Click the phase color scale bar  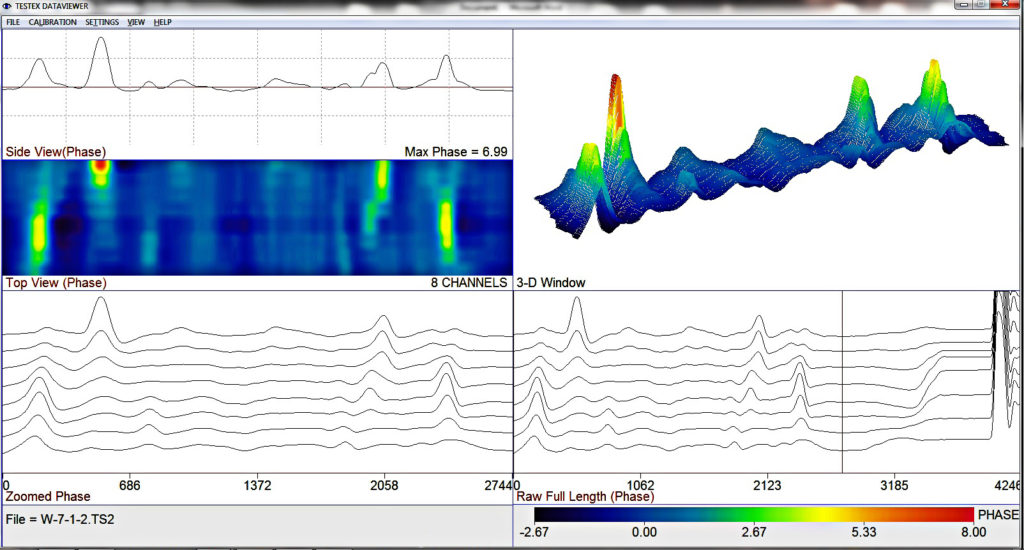(x=754, y=515)
